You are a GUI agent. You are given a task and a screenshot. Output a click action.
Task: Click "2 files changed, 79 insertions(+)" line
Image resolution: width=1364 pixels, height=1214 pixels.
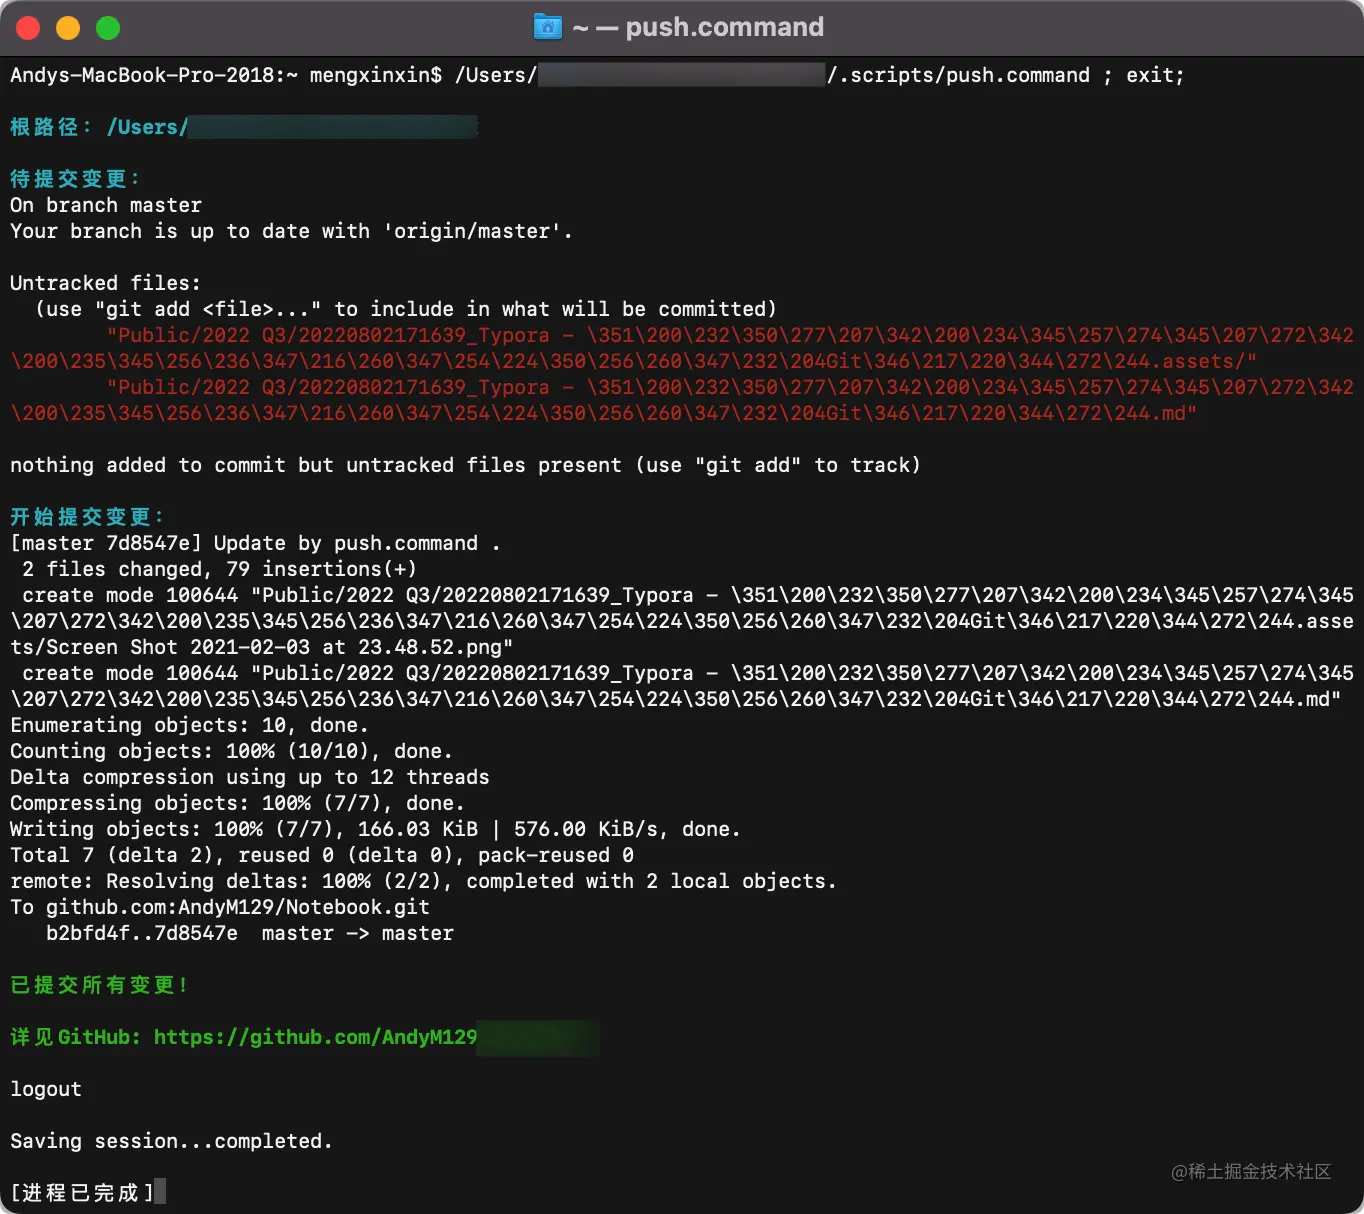point(219,569)
